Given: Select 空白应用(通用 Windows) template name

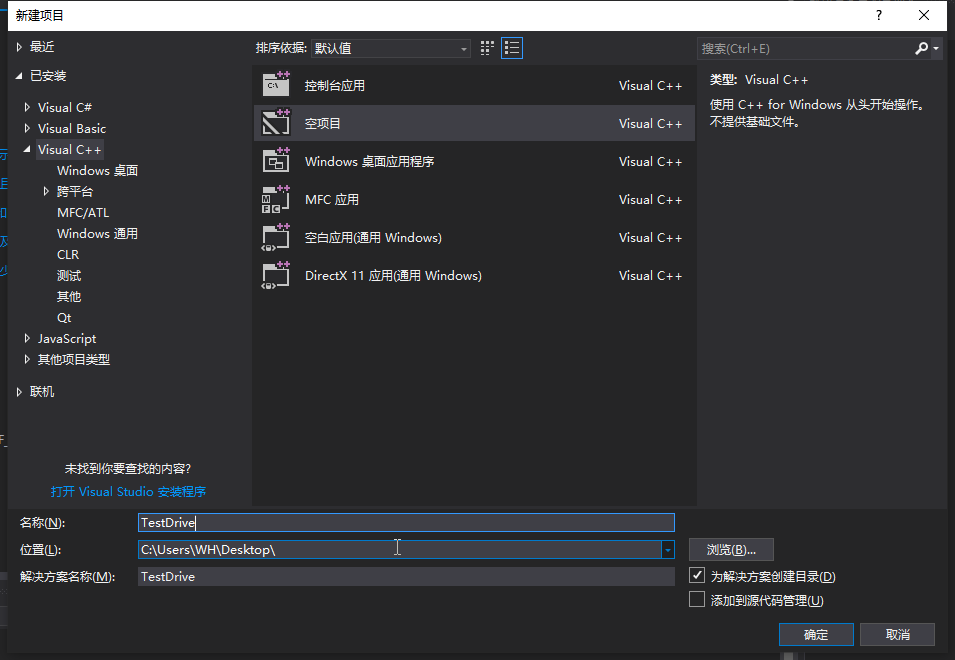Looking at the screenshot, I should [373, 237].
